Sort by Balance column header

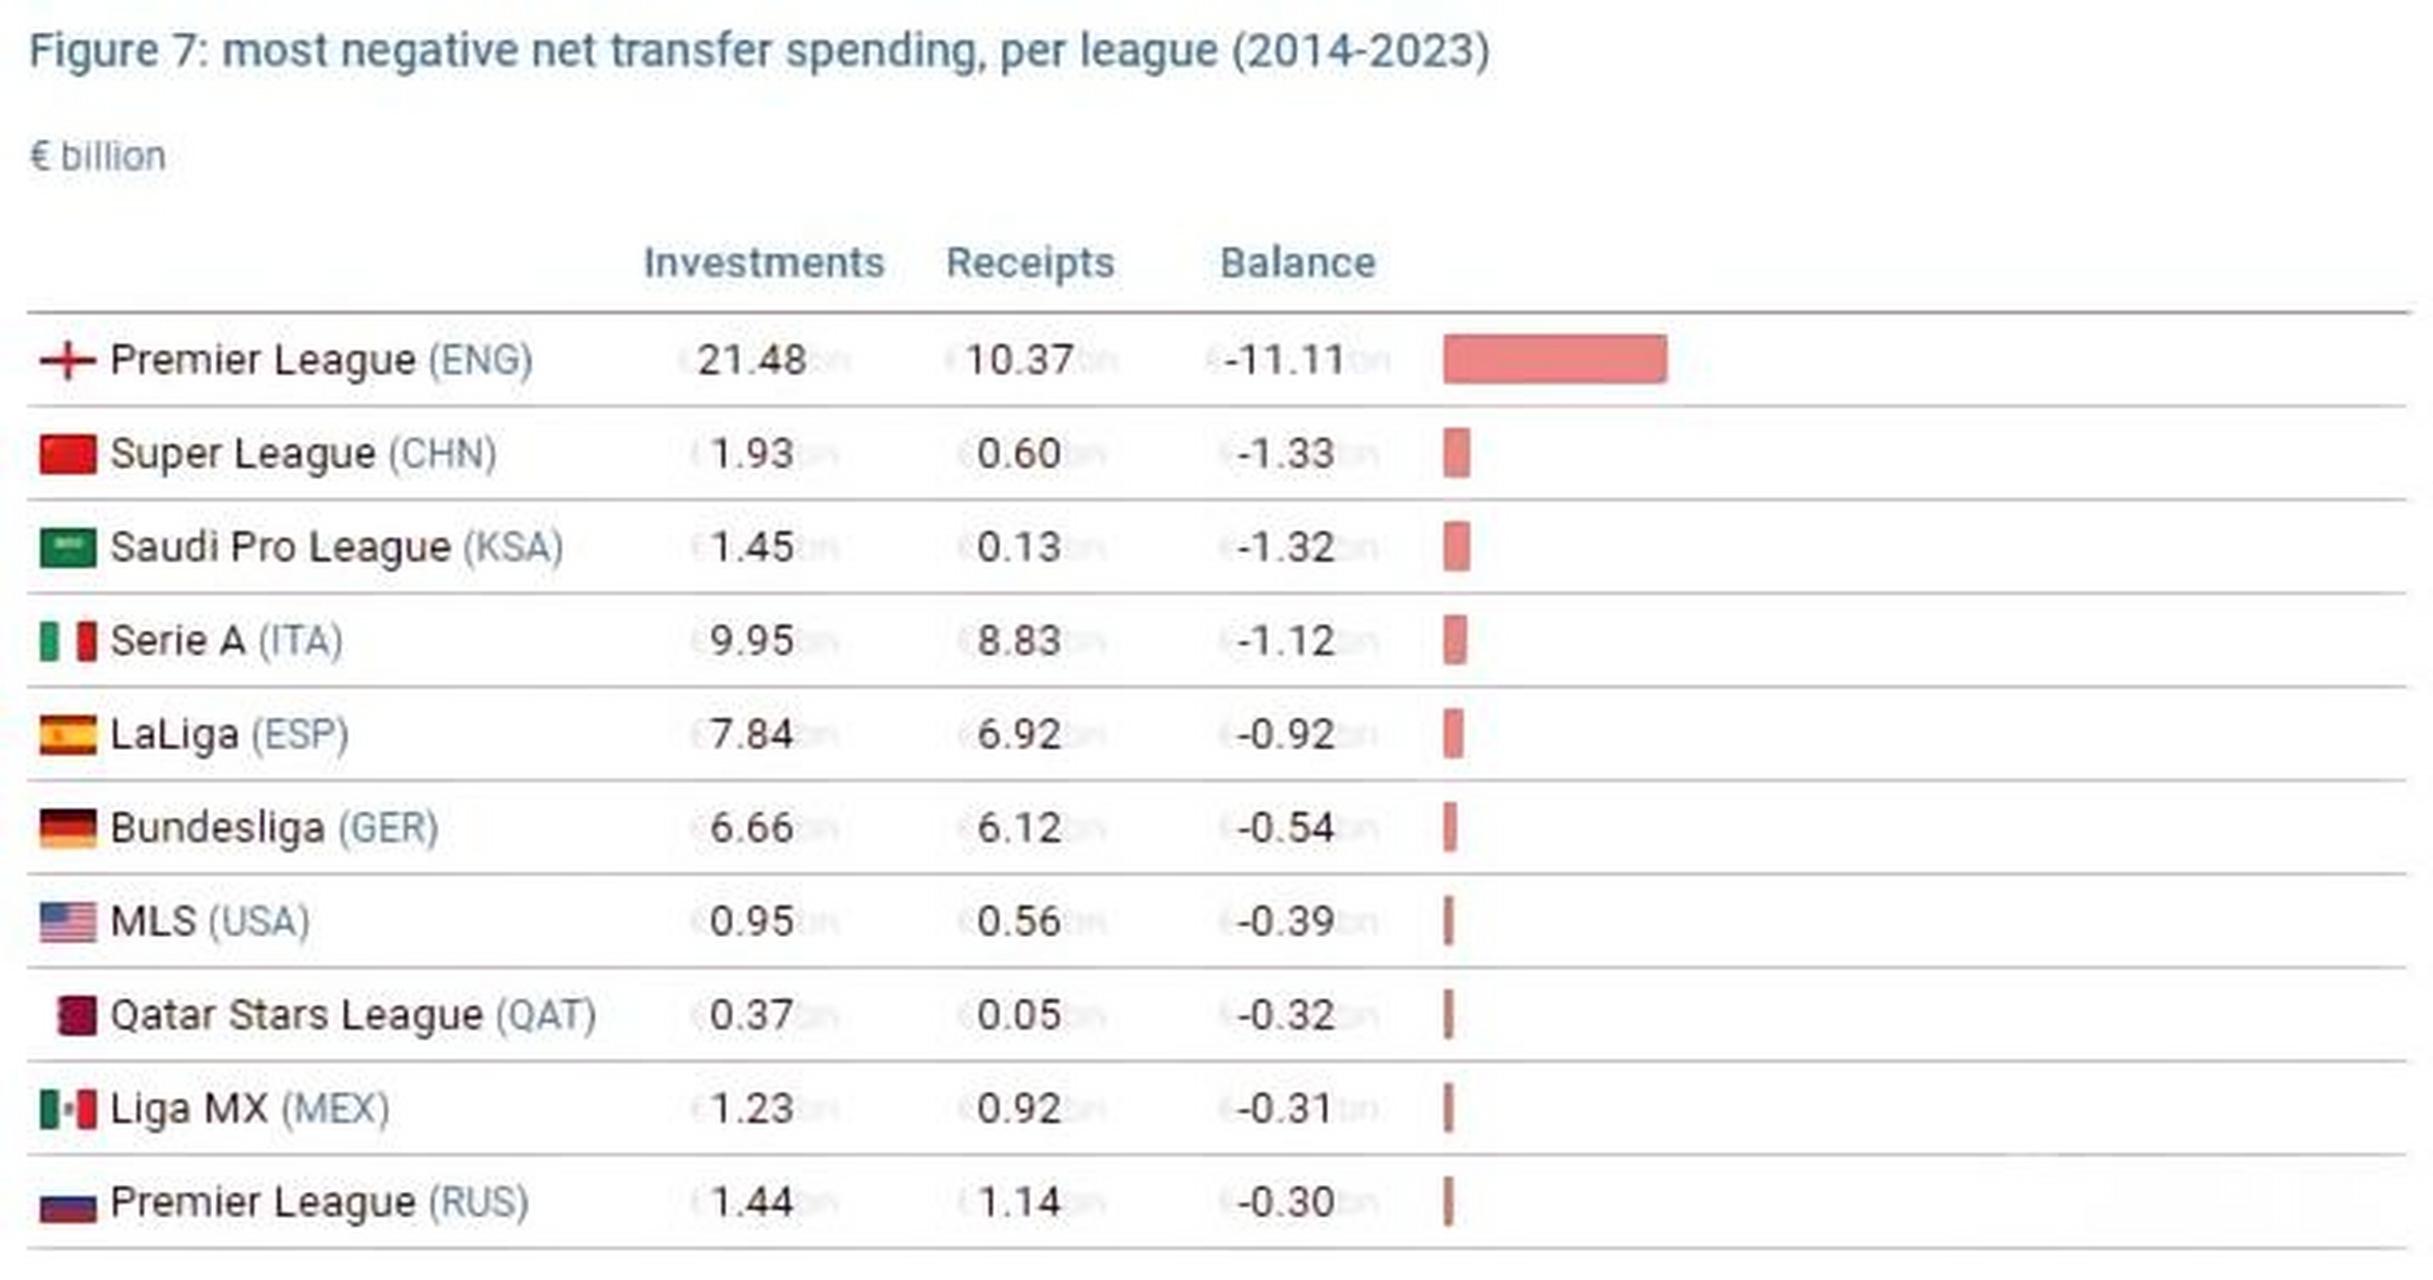click(1297, 263)
